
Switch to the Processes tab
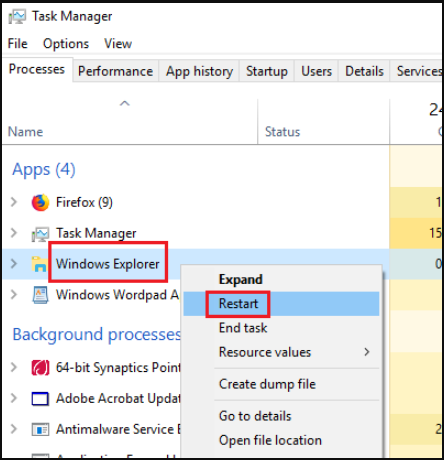pos(37,69)
